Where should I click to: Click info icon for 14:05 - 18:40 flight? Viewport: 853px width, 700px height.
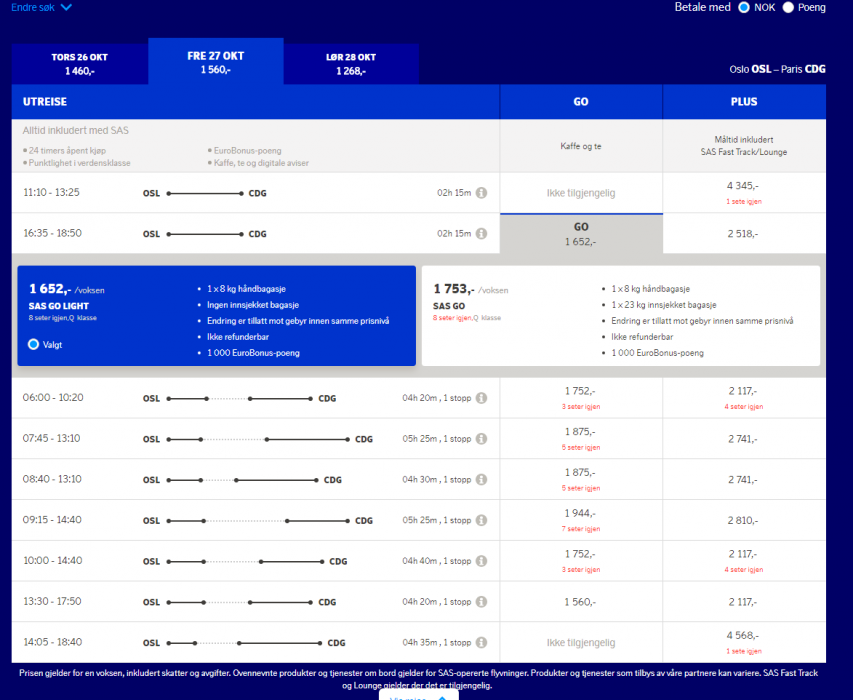(481, 643)
